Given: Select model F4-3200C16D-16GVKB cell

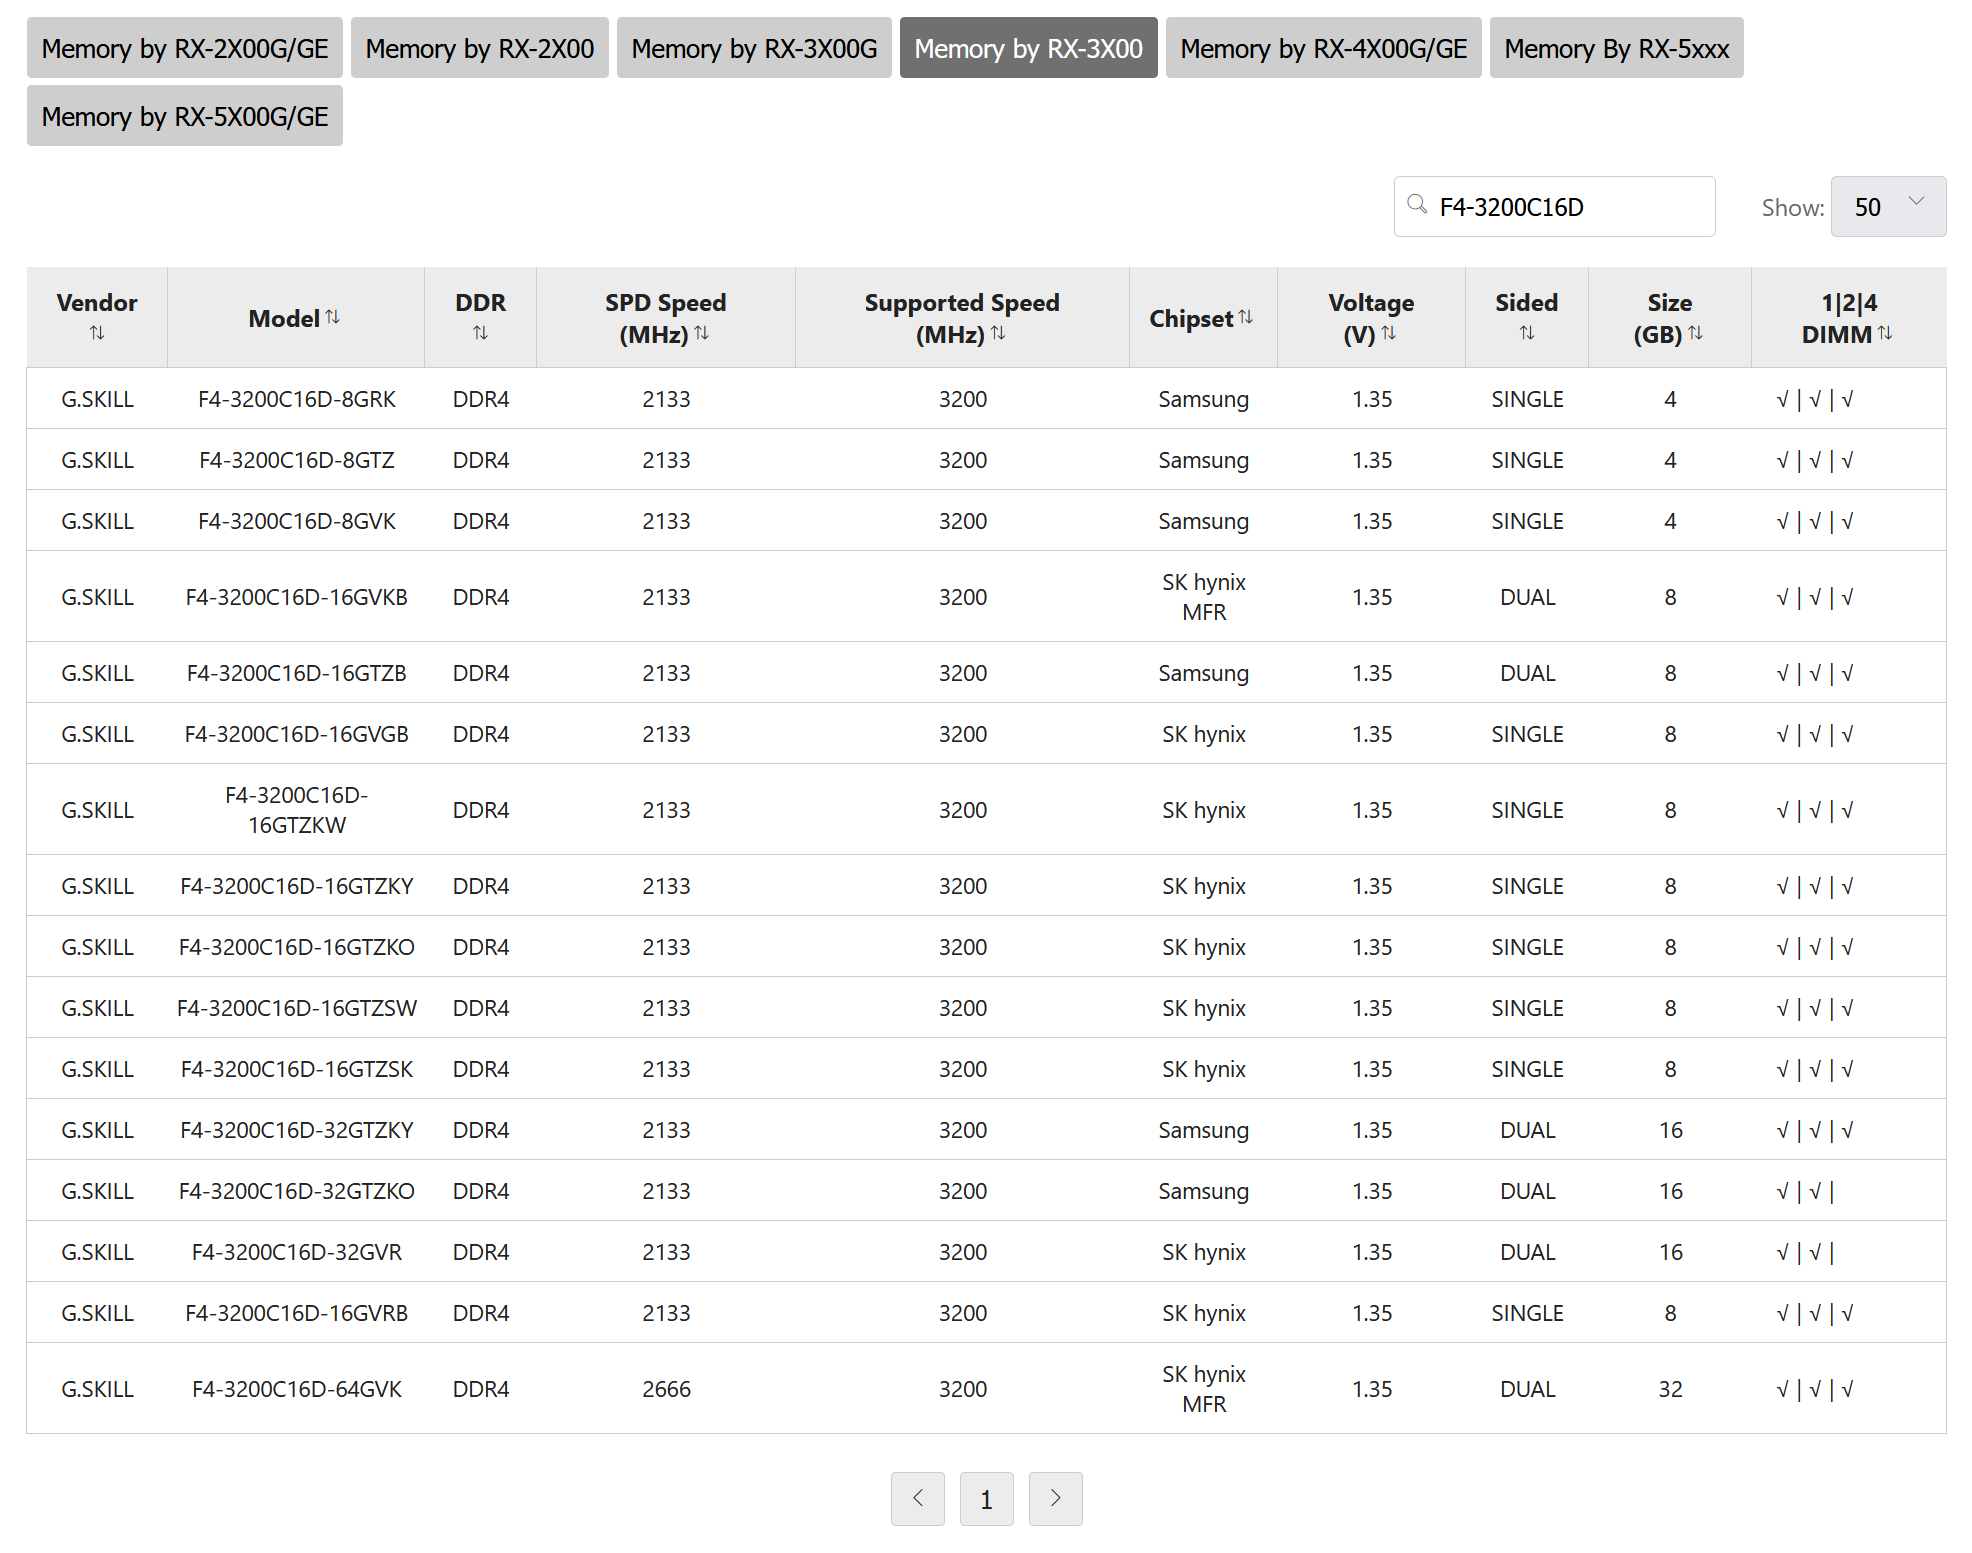Looking at the screenshot, I should click(x=297, y=597).
